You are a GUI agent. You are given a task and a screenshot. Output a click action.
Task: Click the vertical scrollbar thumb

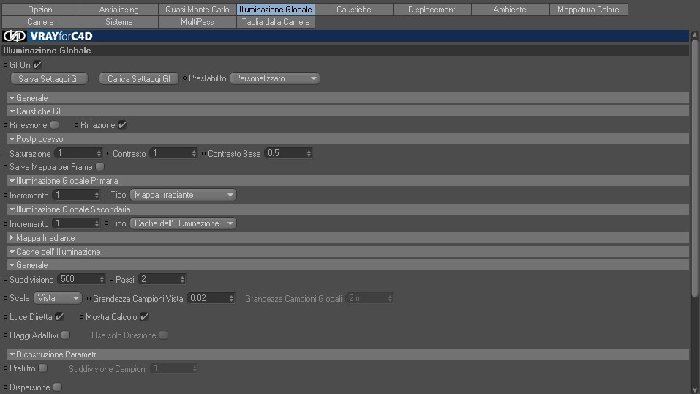pos(694,167)
